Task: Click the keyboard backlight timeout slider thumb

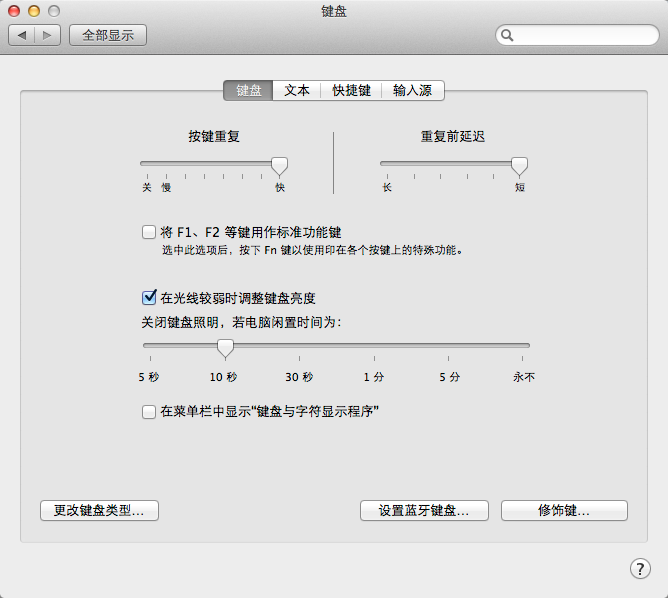Action: pyautogui.click(x=225, y=348)
